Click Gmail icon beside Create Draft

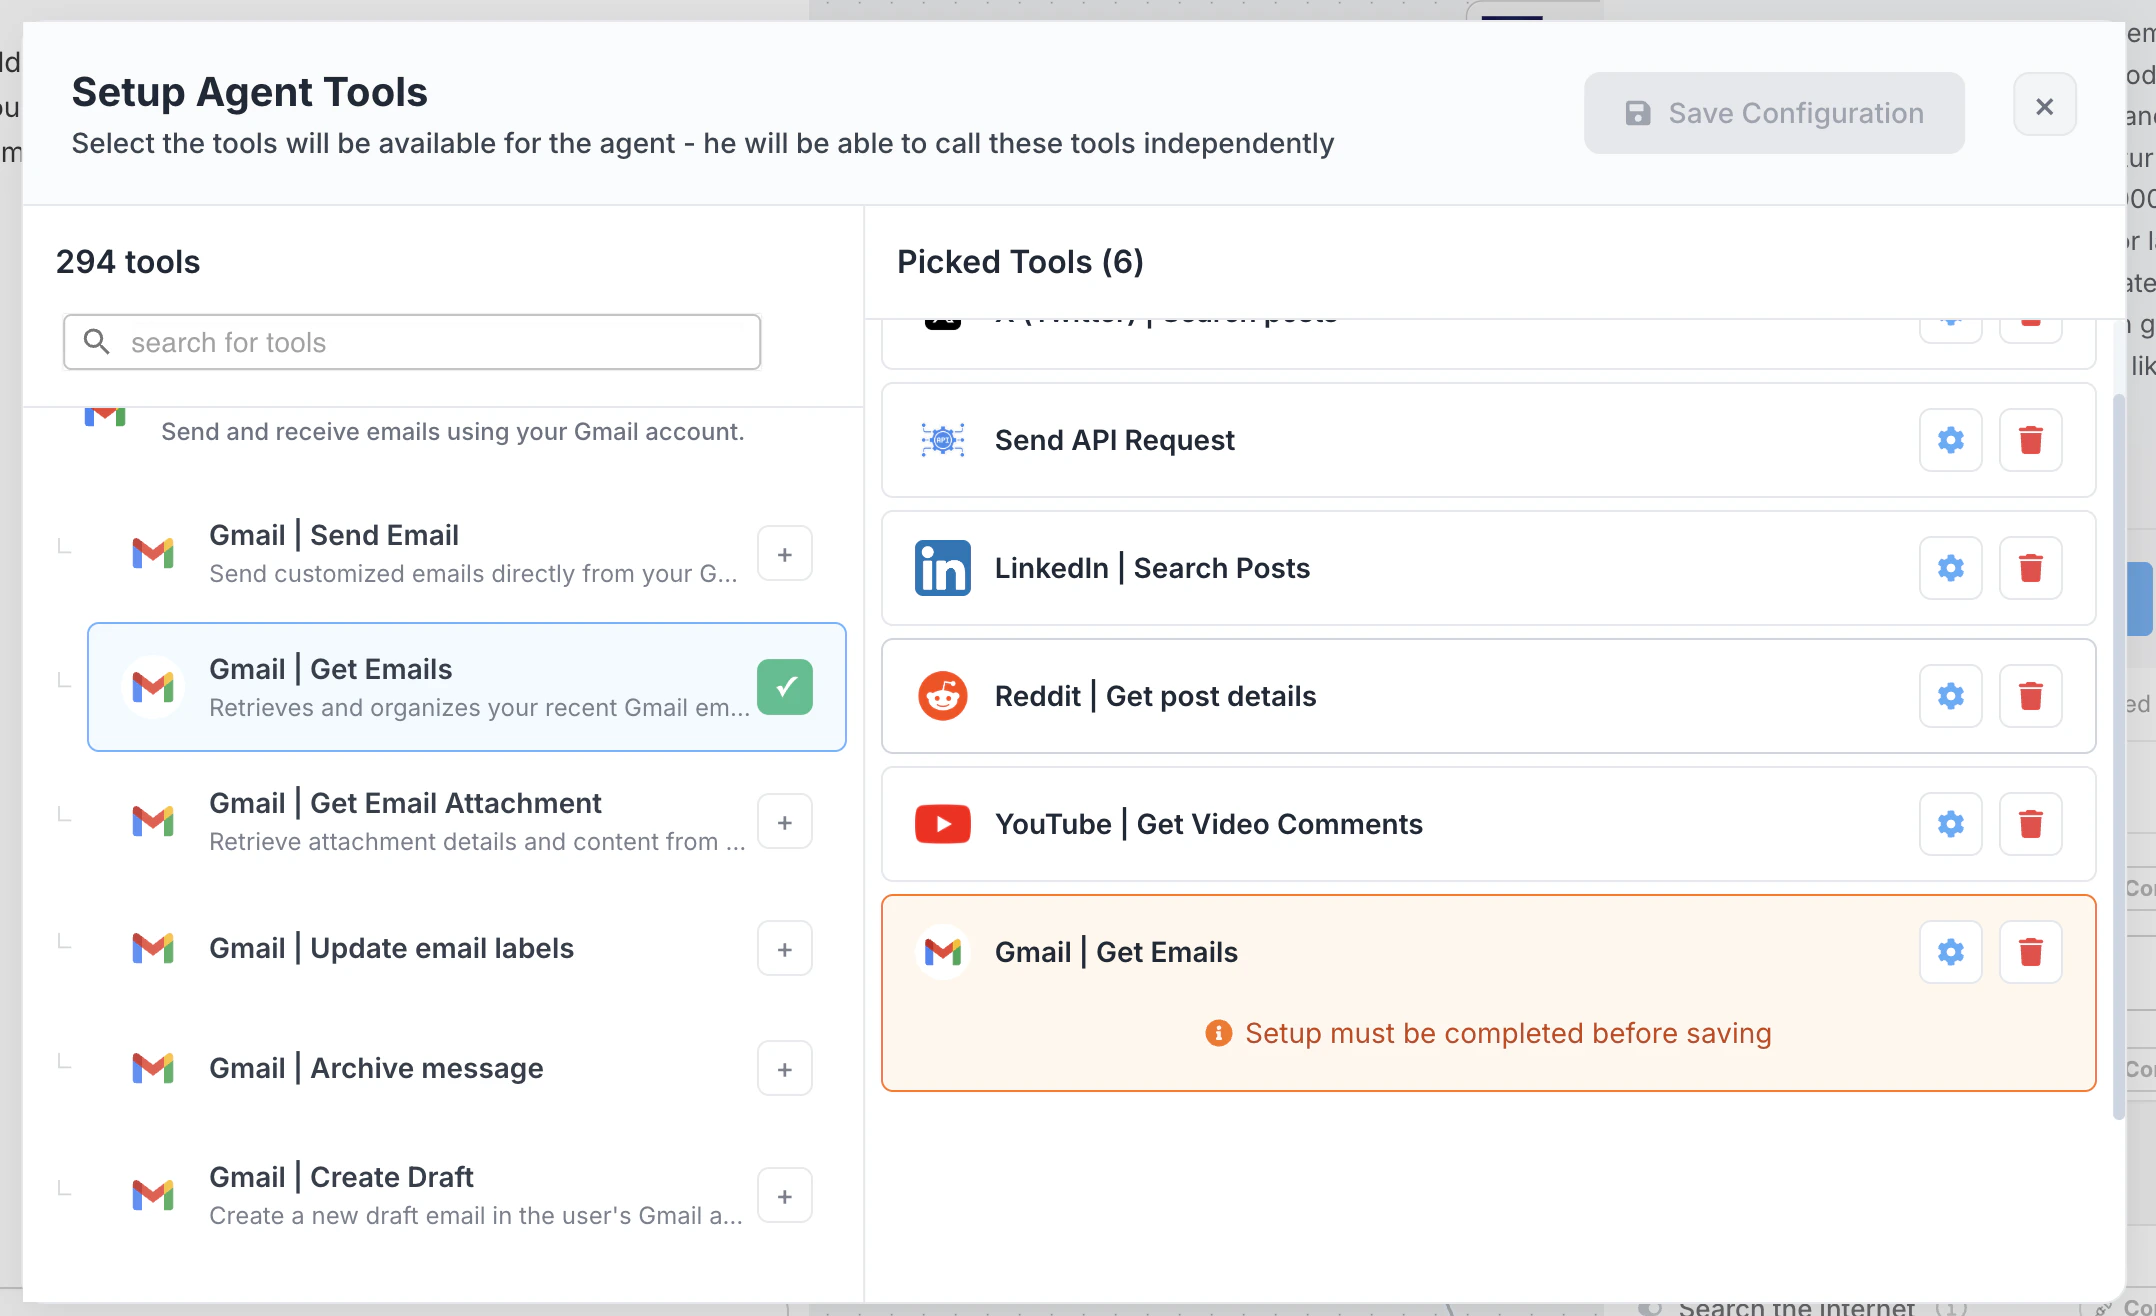coord(153,1195)
